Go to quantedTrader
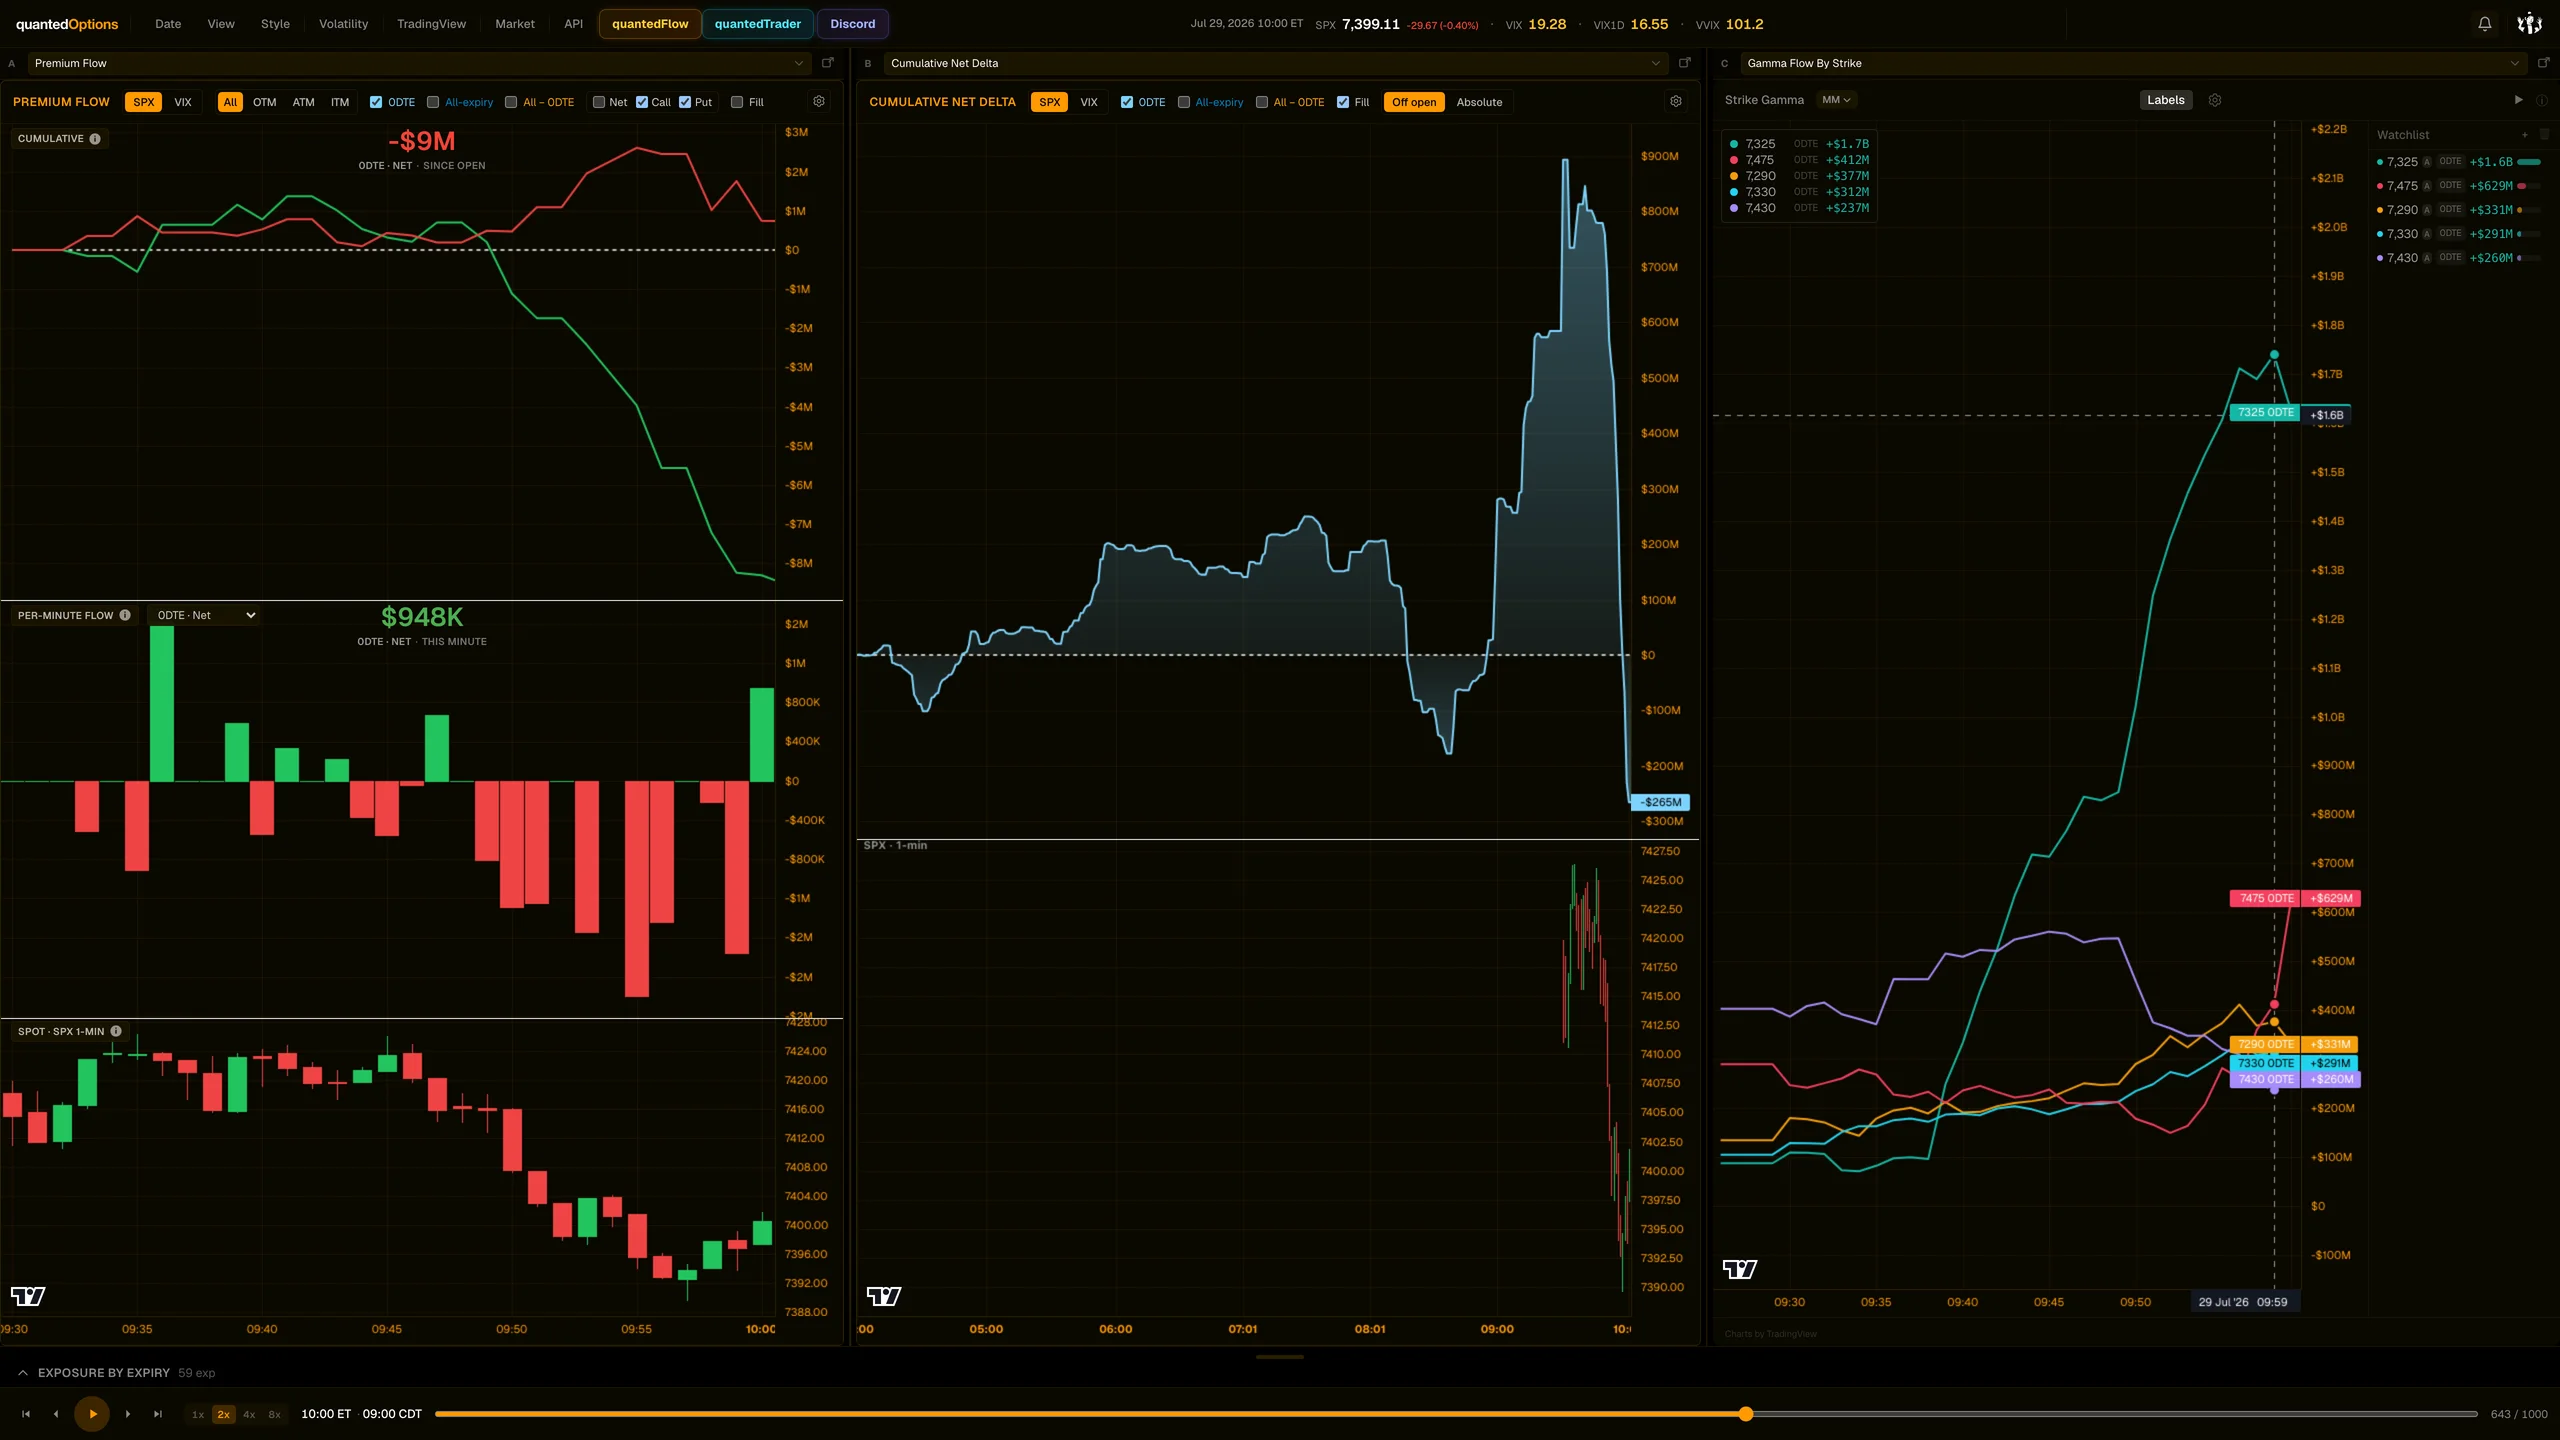The image size is (2560, 1440). pyautogui.click(x=758, y=24)
